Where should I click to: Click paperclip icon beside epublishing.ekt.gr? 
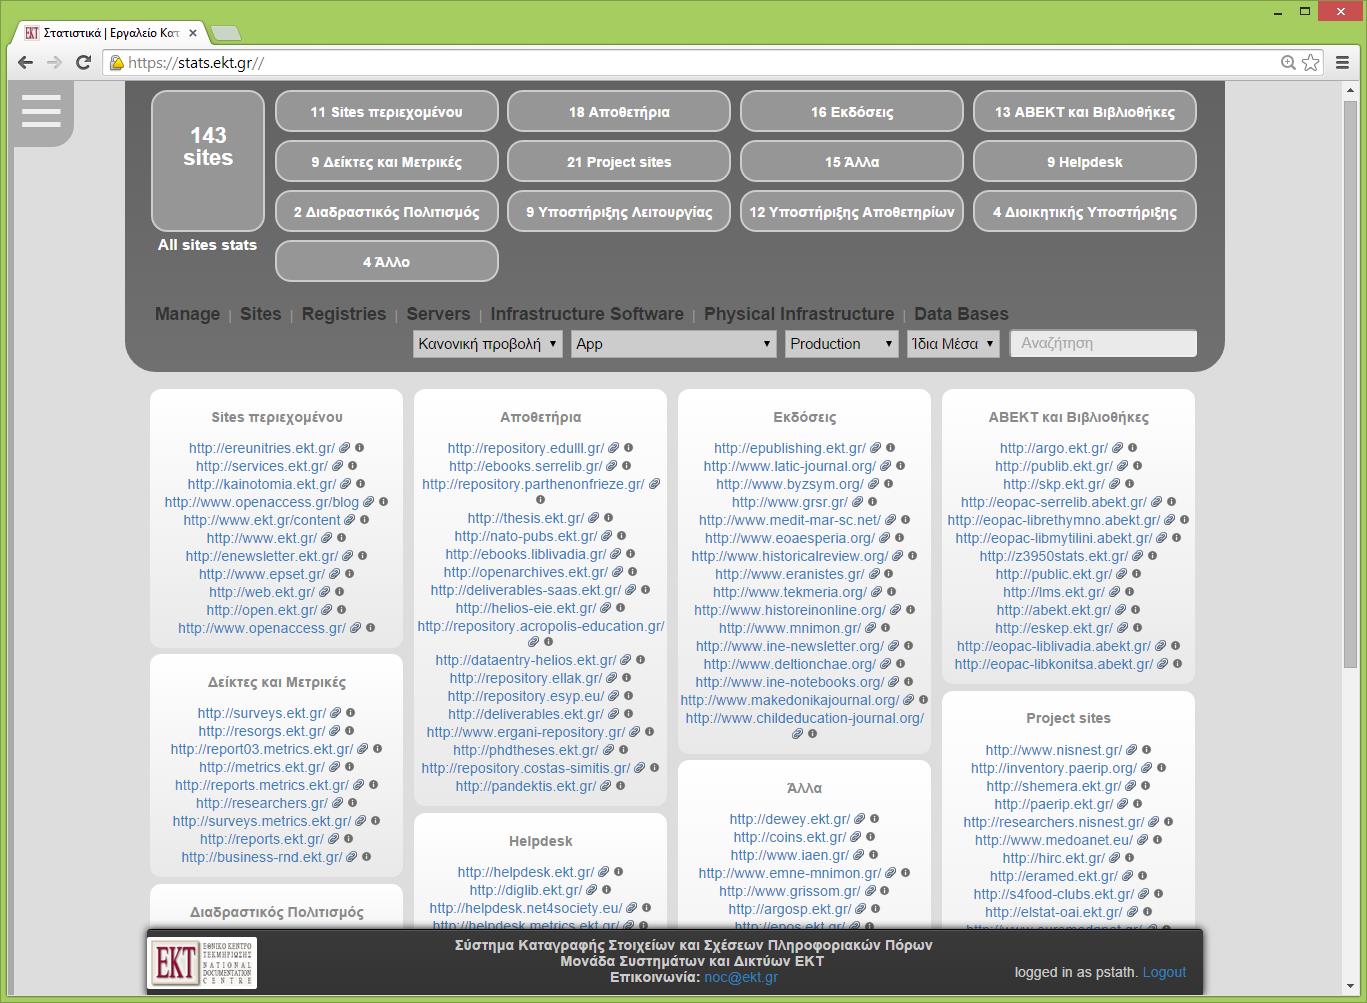875,448
